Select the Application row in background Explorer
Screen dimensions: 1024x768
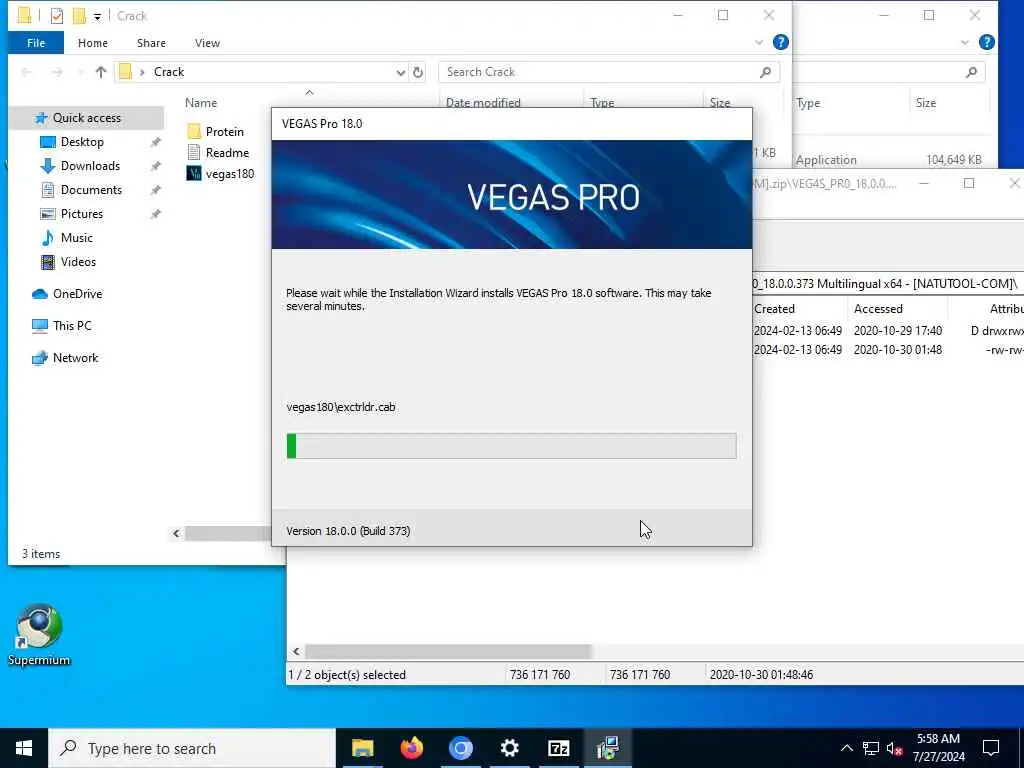888,160
